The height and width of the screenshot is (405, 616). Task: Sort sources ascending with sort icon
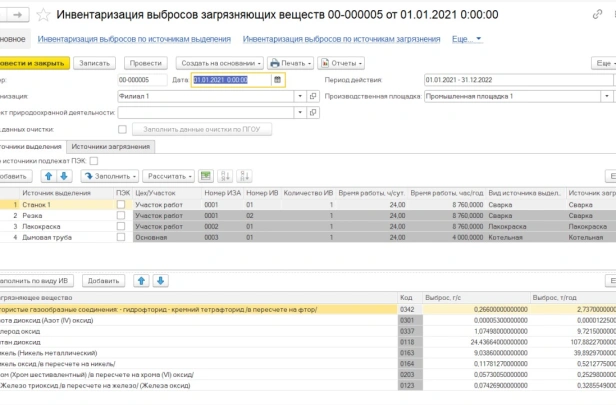[225, 176]
